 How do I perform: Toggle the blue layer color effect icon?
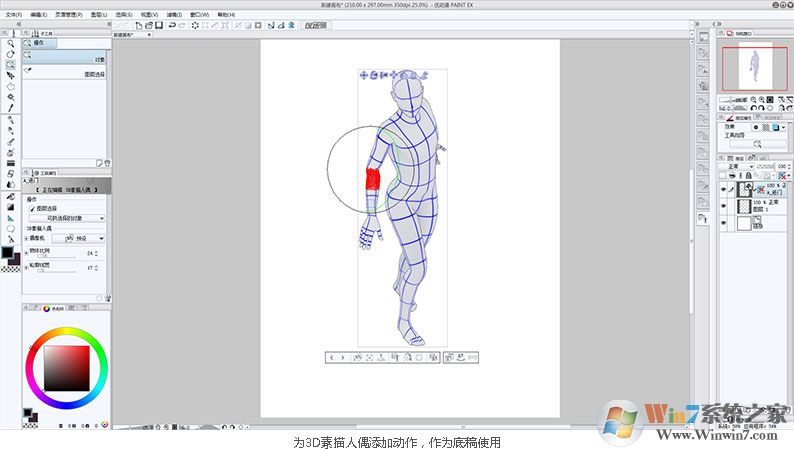tap(775, 128)
